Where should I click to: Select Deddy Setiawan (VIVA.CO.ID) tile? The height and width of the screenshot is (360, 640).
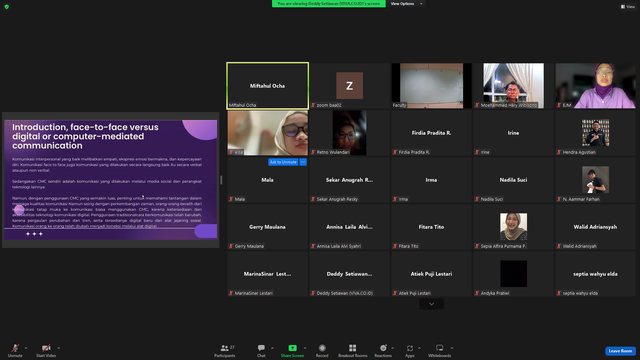(349, 274)
